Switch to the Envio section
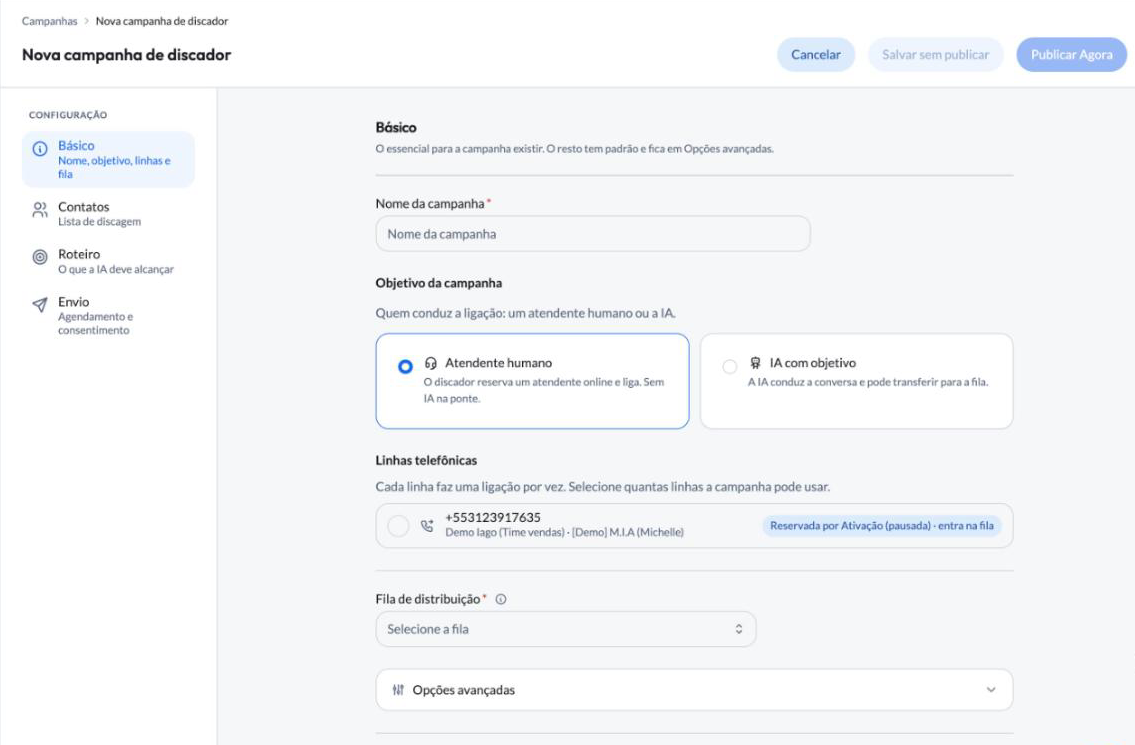Screen dimensions: 1135x745 [109, 315]
